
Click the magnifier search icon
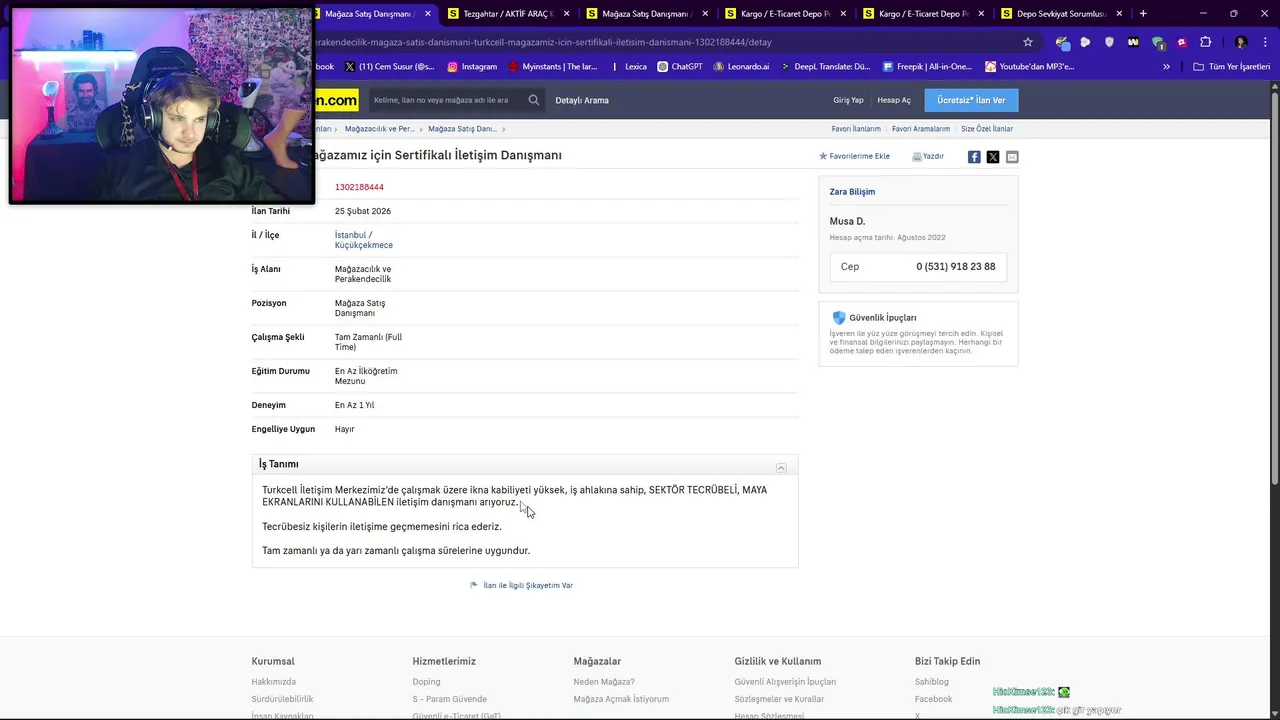534,100
